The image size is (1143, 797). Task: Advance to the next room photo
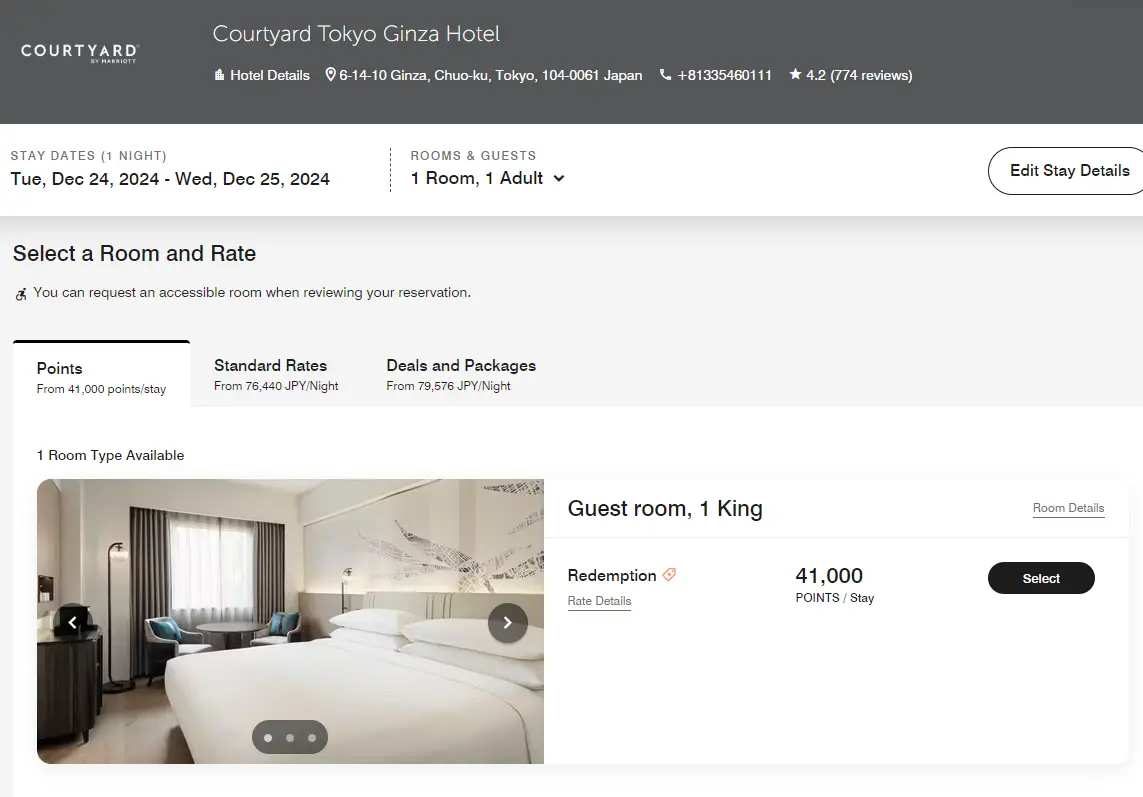tap(507, 623)
